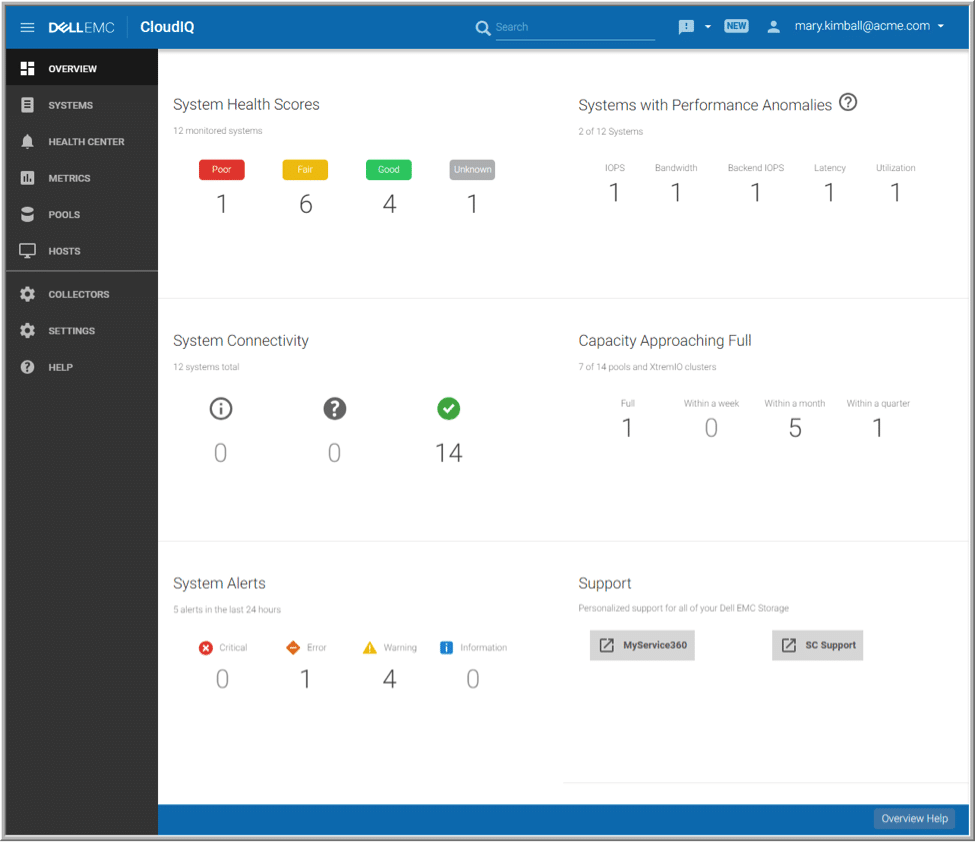Open the MyService360 support button

(x=642, y=645)
